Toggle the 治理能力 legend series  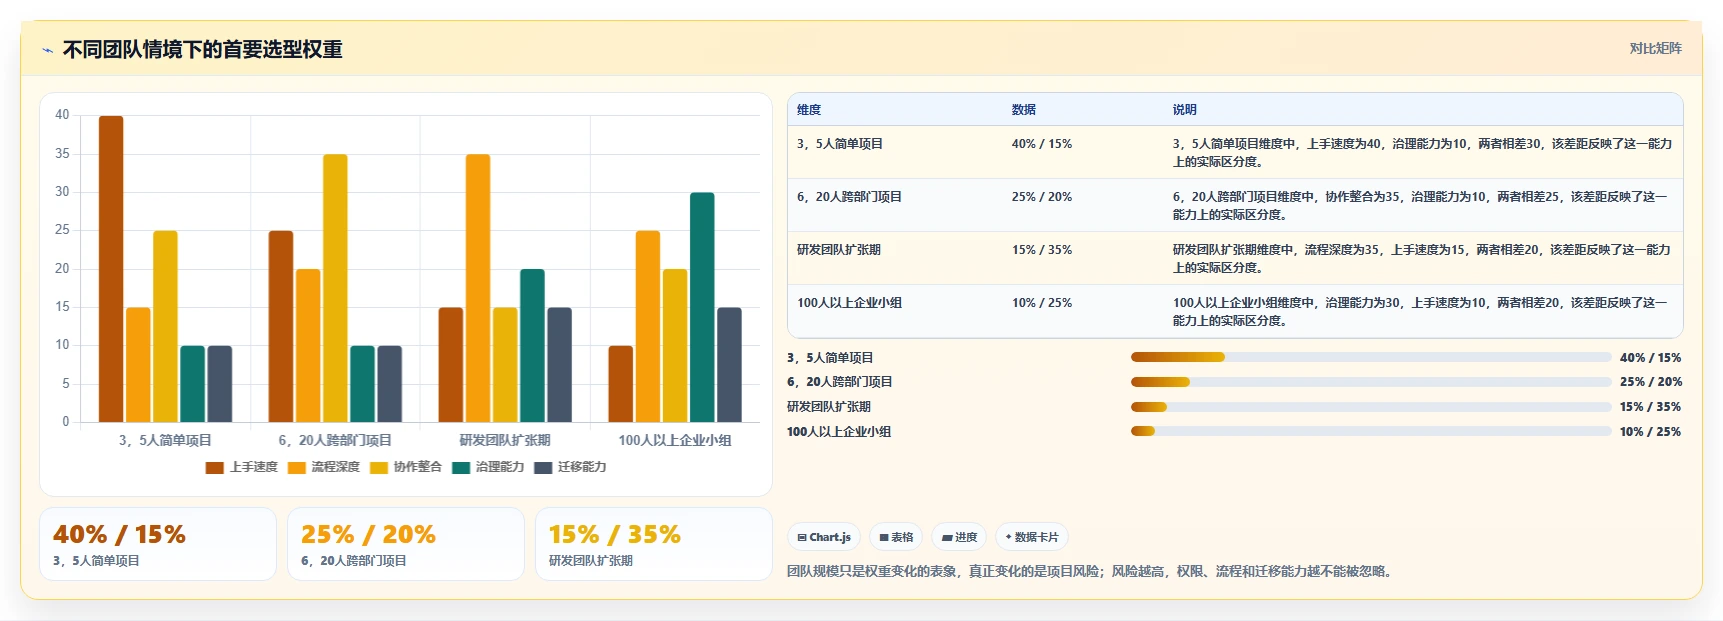pyautogui.click(x=488, y=467)
